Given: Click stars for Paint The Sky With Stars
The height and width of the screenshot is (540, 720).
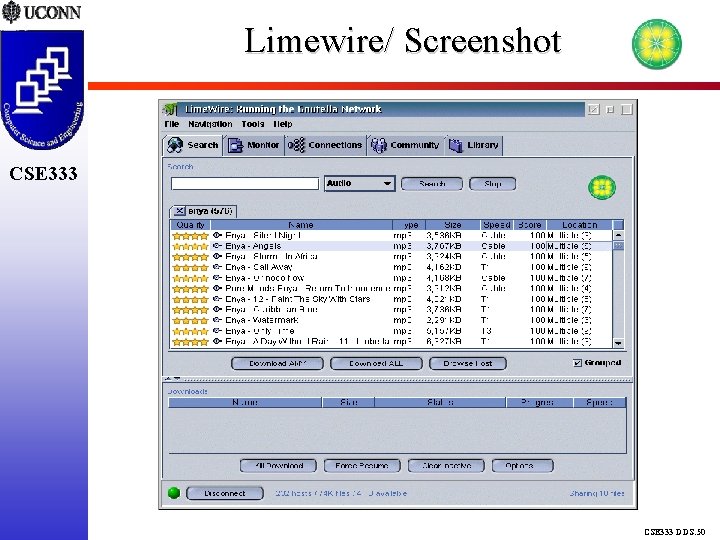Looking at the screenshot, I should click(x=190, y=299).
